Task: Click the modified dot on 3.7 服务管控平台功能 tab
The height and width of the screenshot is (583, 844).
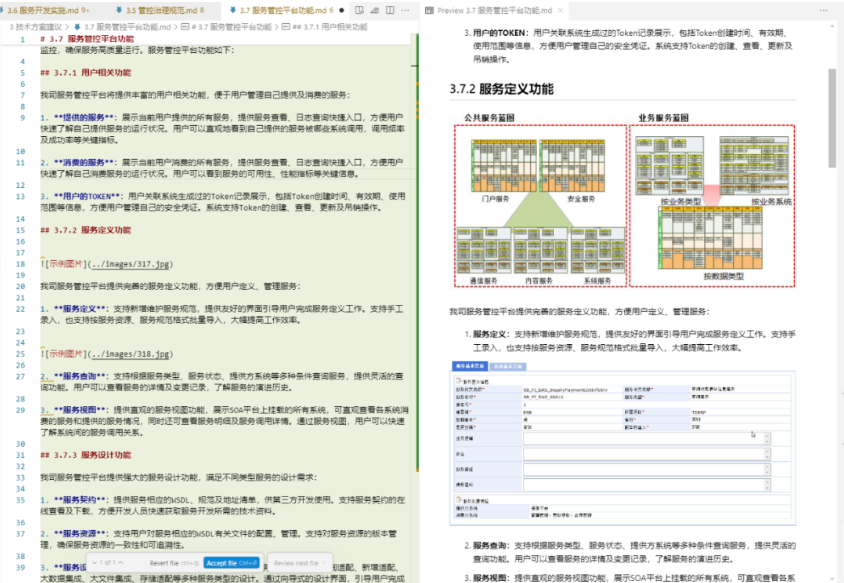Action: tap(343, 10)
